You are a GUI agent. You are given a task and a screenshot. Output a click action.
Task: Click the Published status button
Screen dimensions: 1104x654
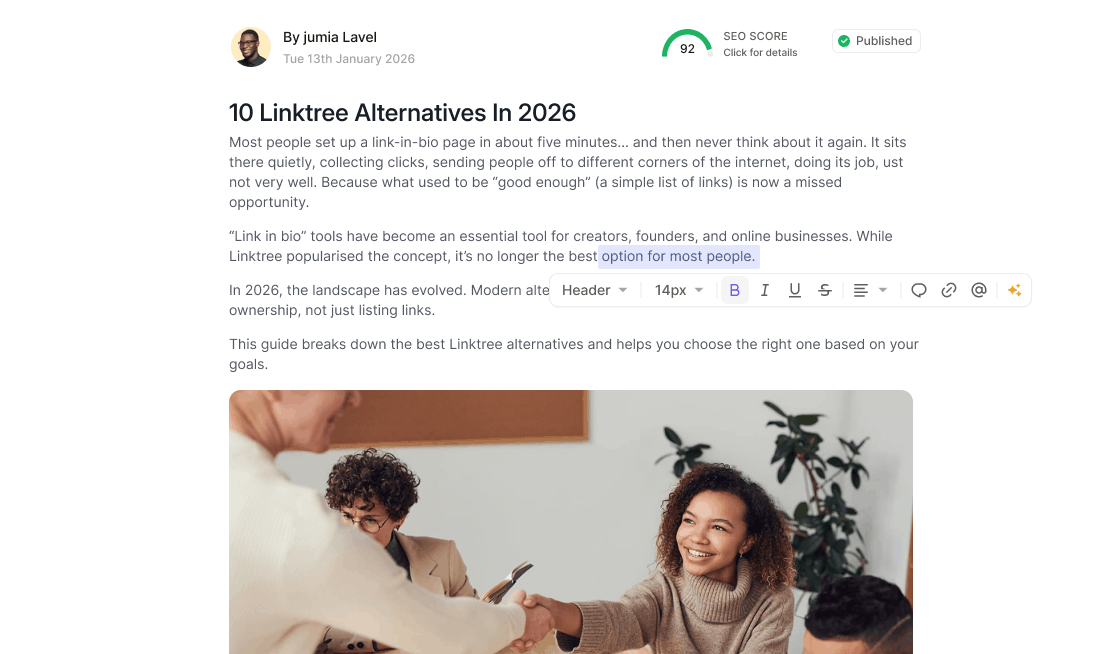tap(876, 41)
